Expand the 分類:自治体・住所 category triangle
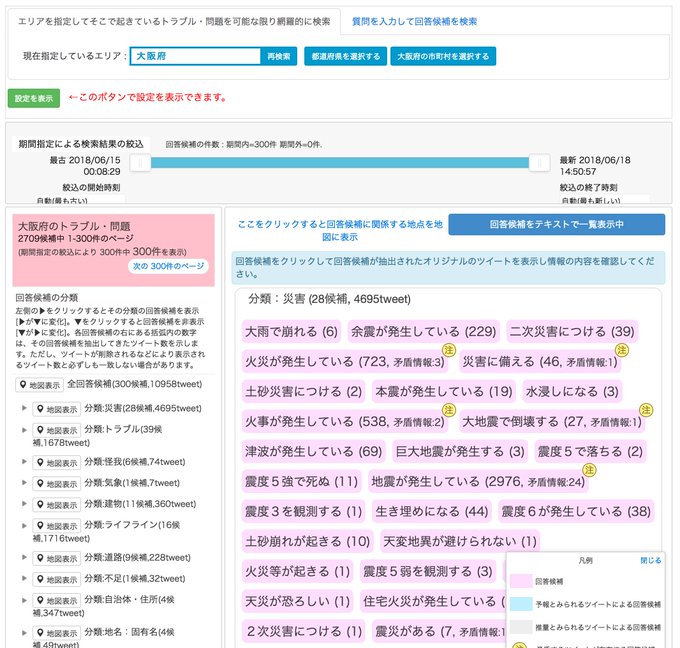 (24, 599)
